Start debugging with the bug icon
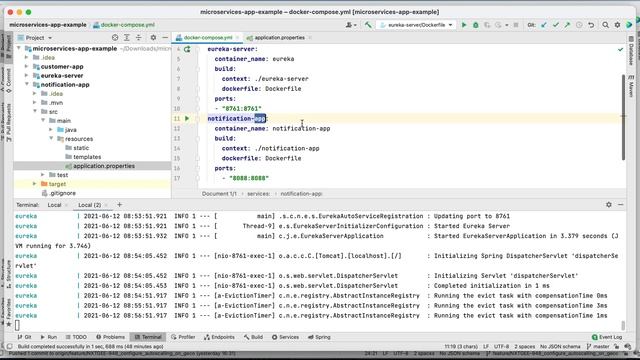The height and width of the screenshot is (360, 640). 476,25
